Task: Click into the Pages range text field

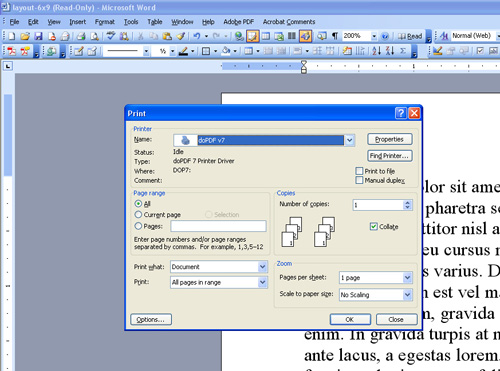Action: [218, 226]
